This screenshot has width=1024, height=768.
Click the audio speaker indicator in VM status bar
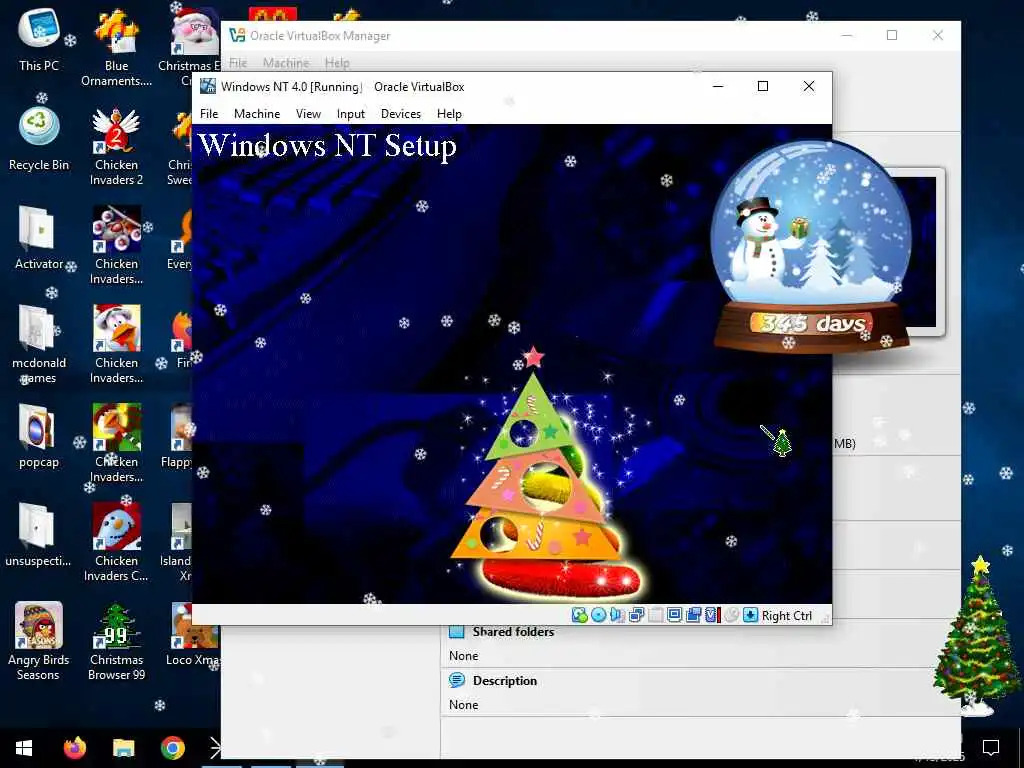[x=617, y=615]
